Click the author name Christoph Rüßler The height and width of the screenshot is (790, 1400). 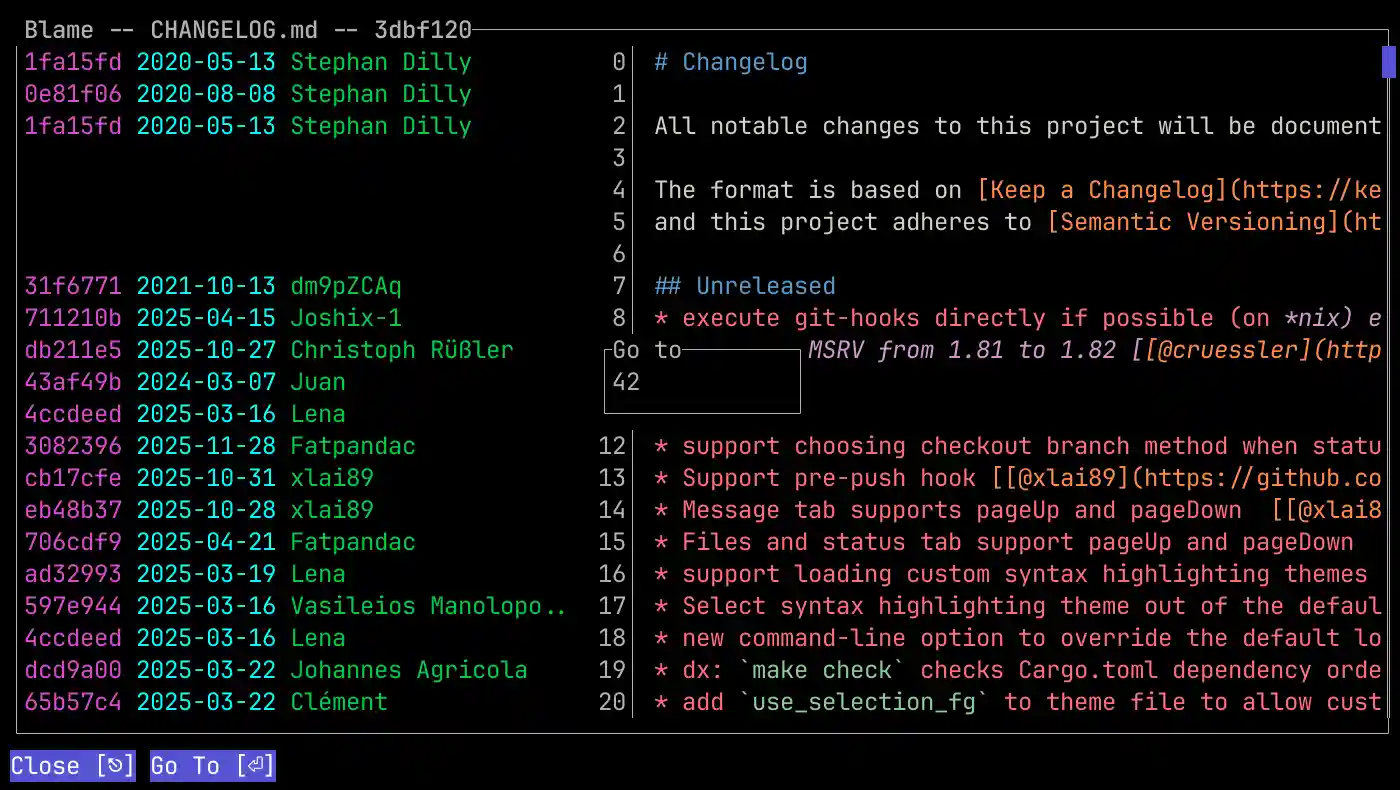click(x=401, y=350)
